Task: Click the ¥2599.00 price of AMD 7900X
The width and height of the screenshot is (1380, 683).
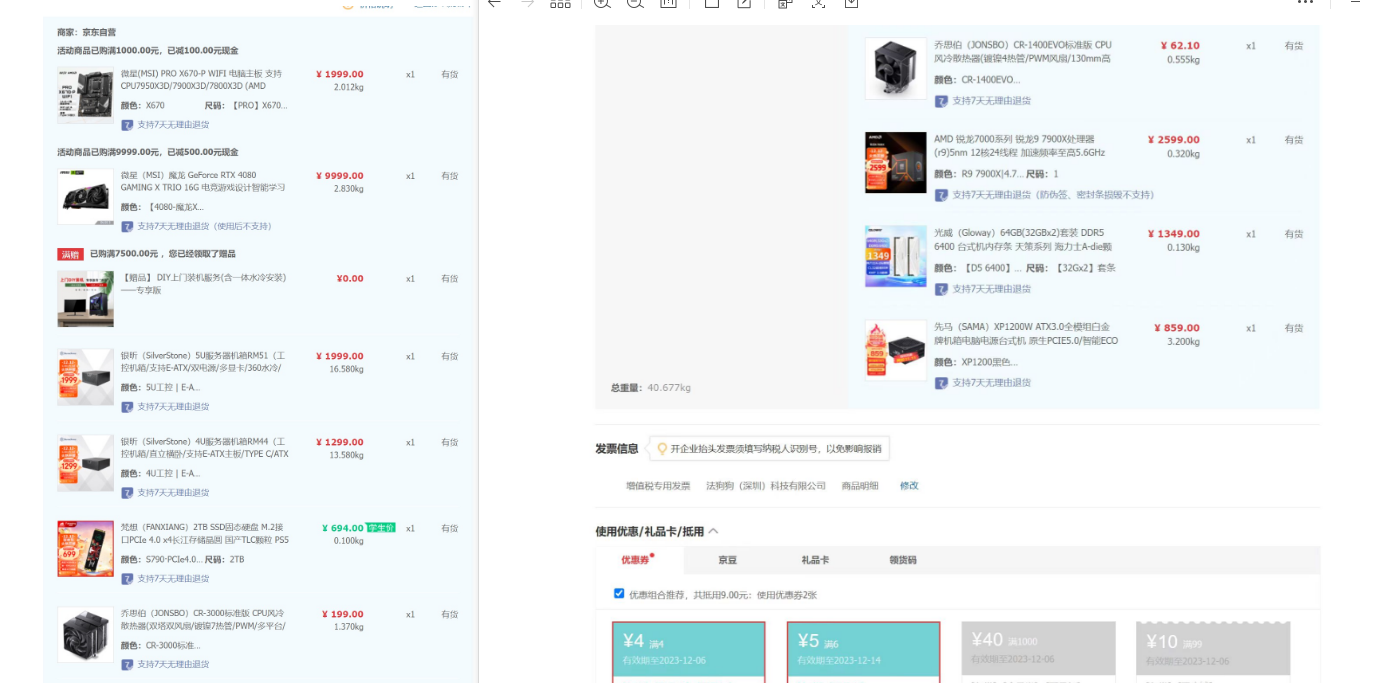Action: point(1174,140)
